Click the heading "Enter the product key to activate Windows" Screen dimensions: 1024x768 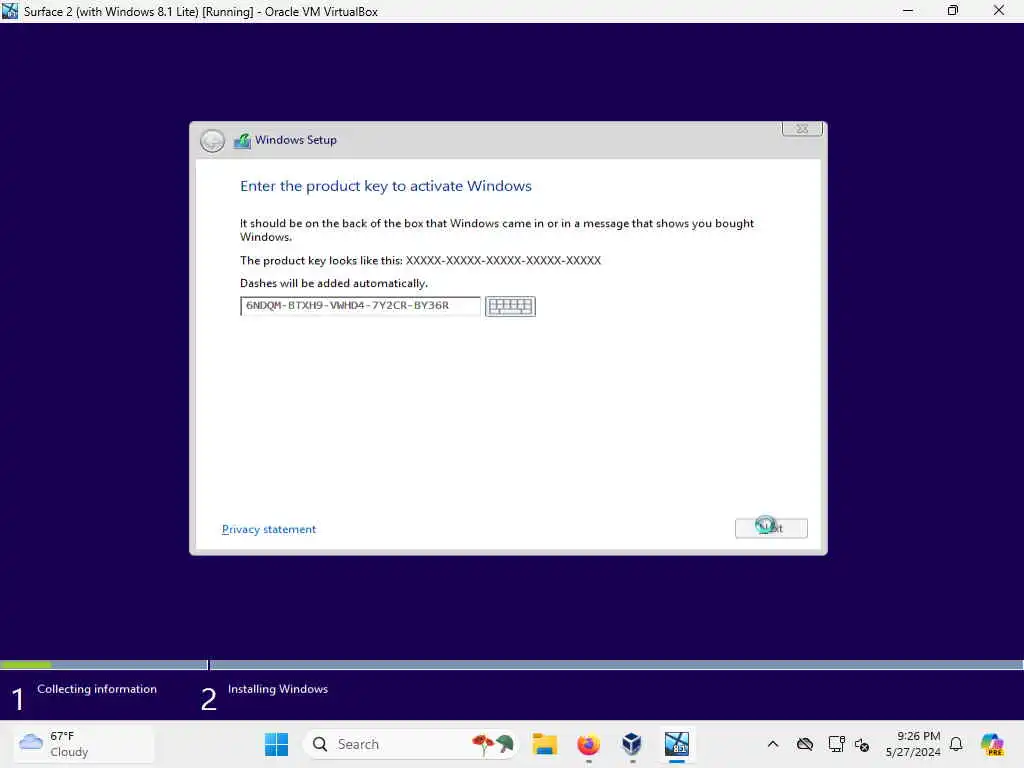(386, 186)
